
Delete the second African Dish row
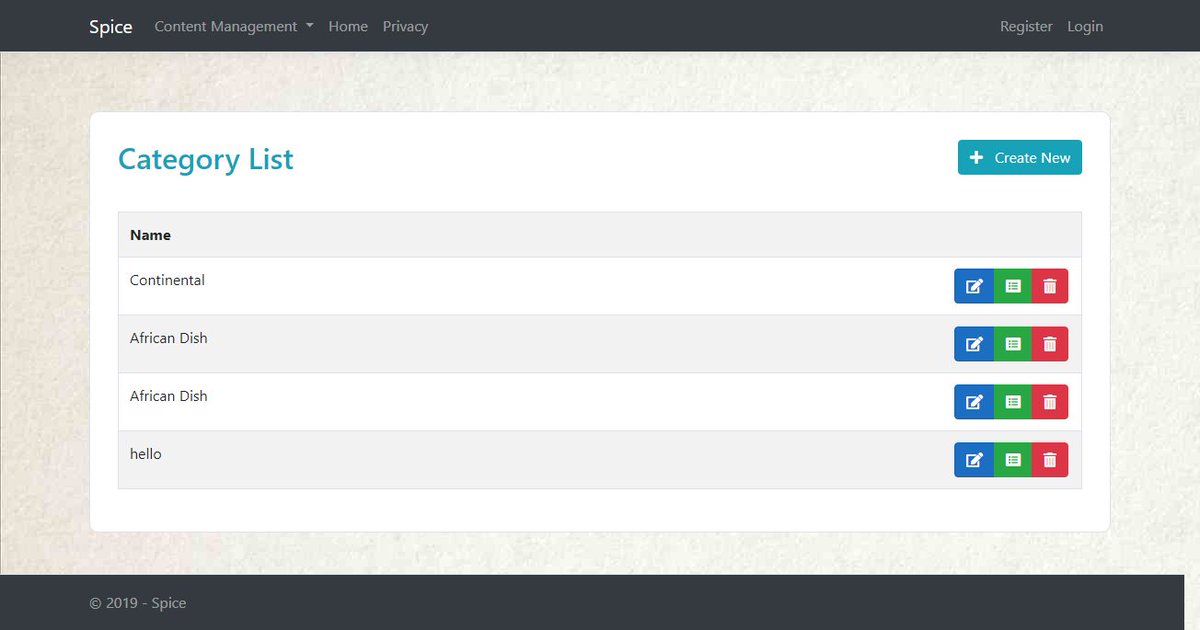point(1050,402)
